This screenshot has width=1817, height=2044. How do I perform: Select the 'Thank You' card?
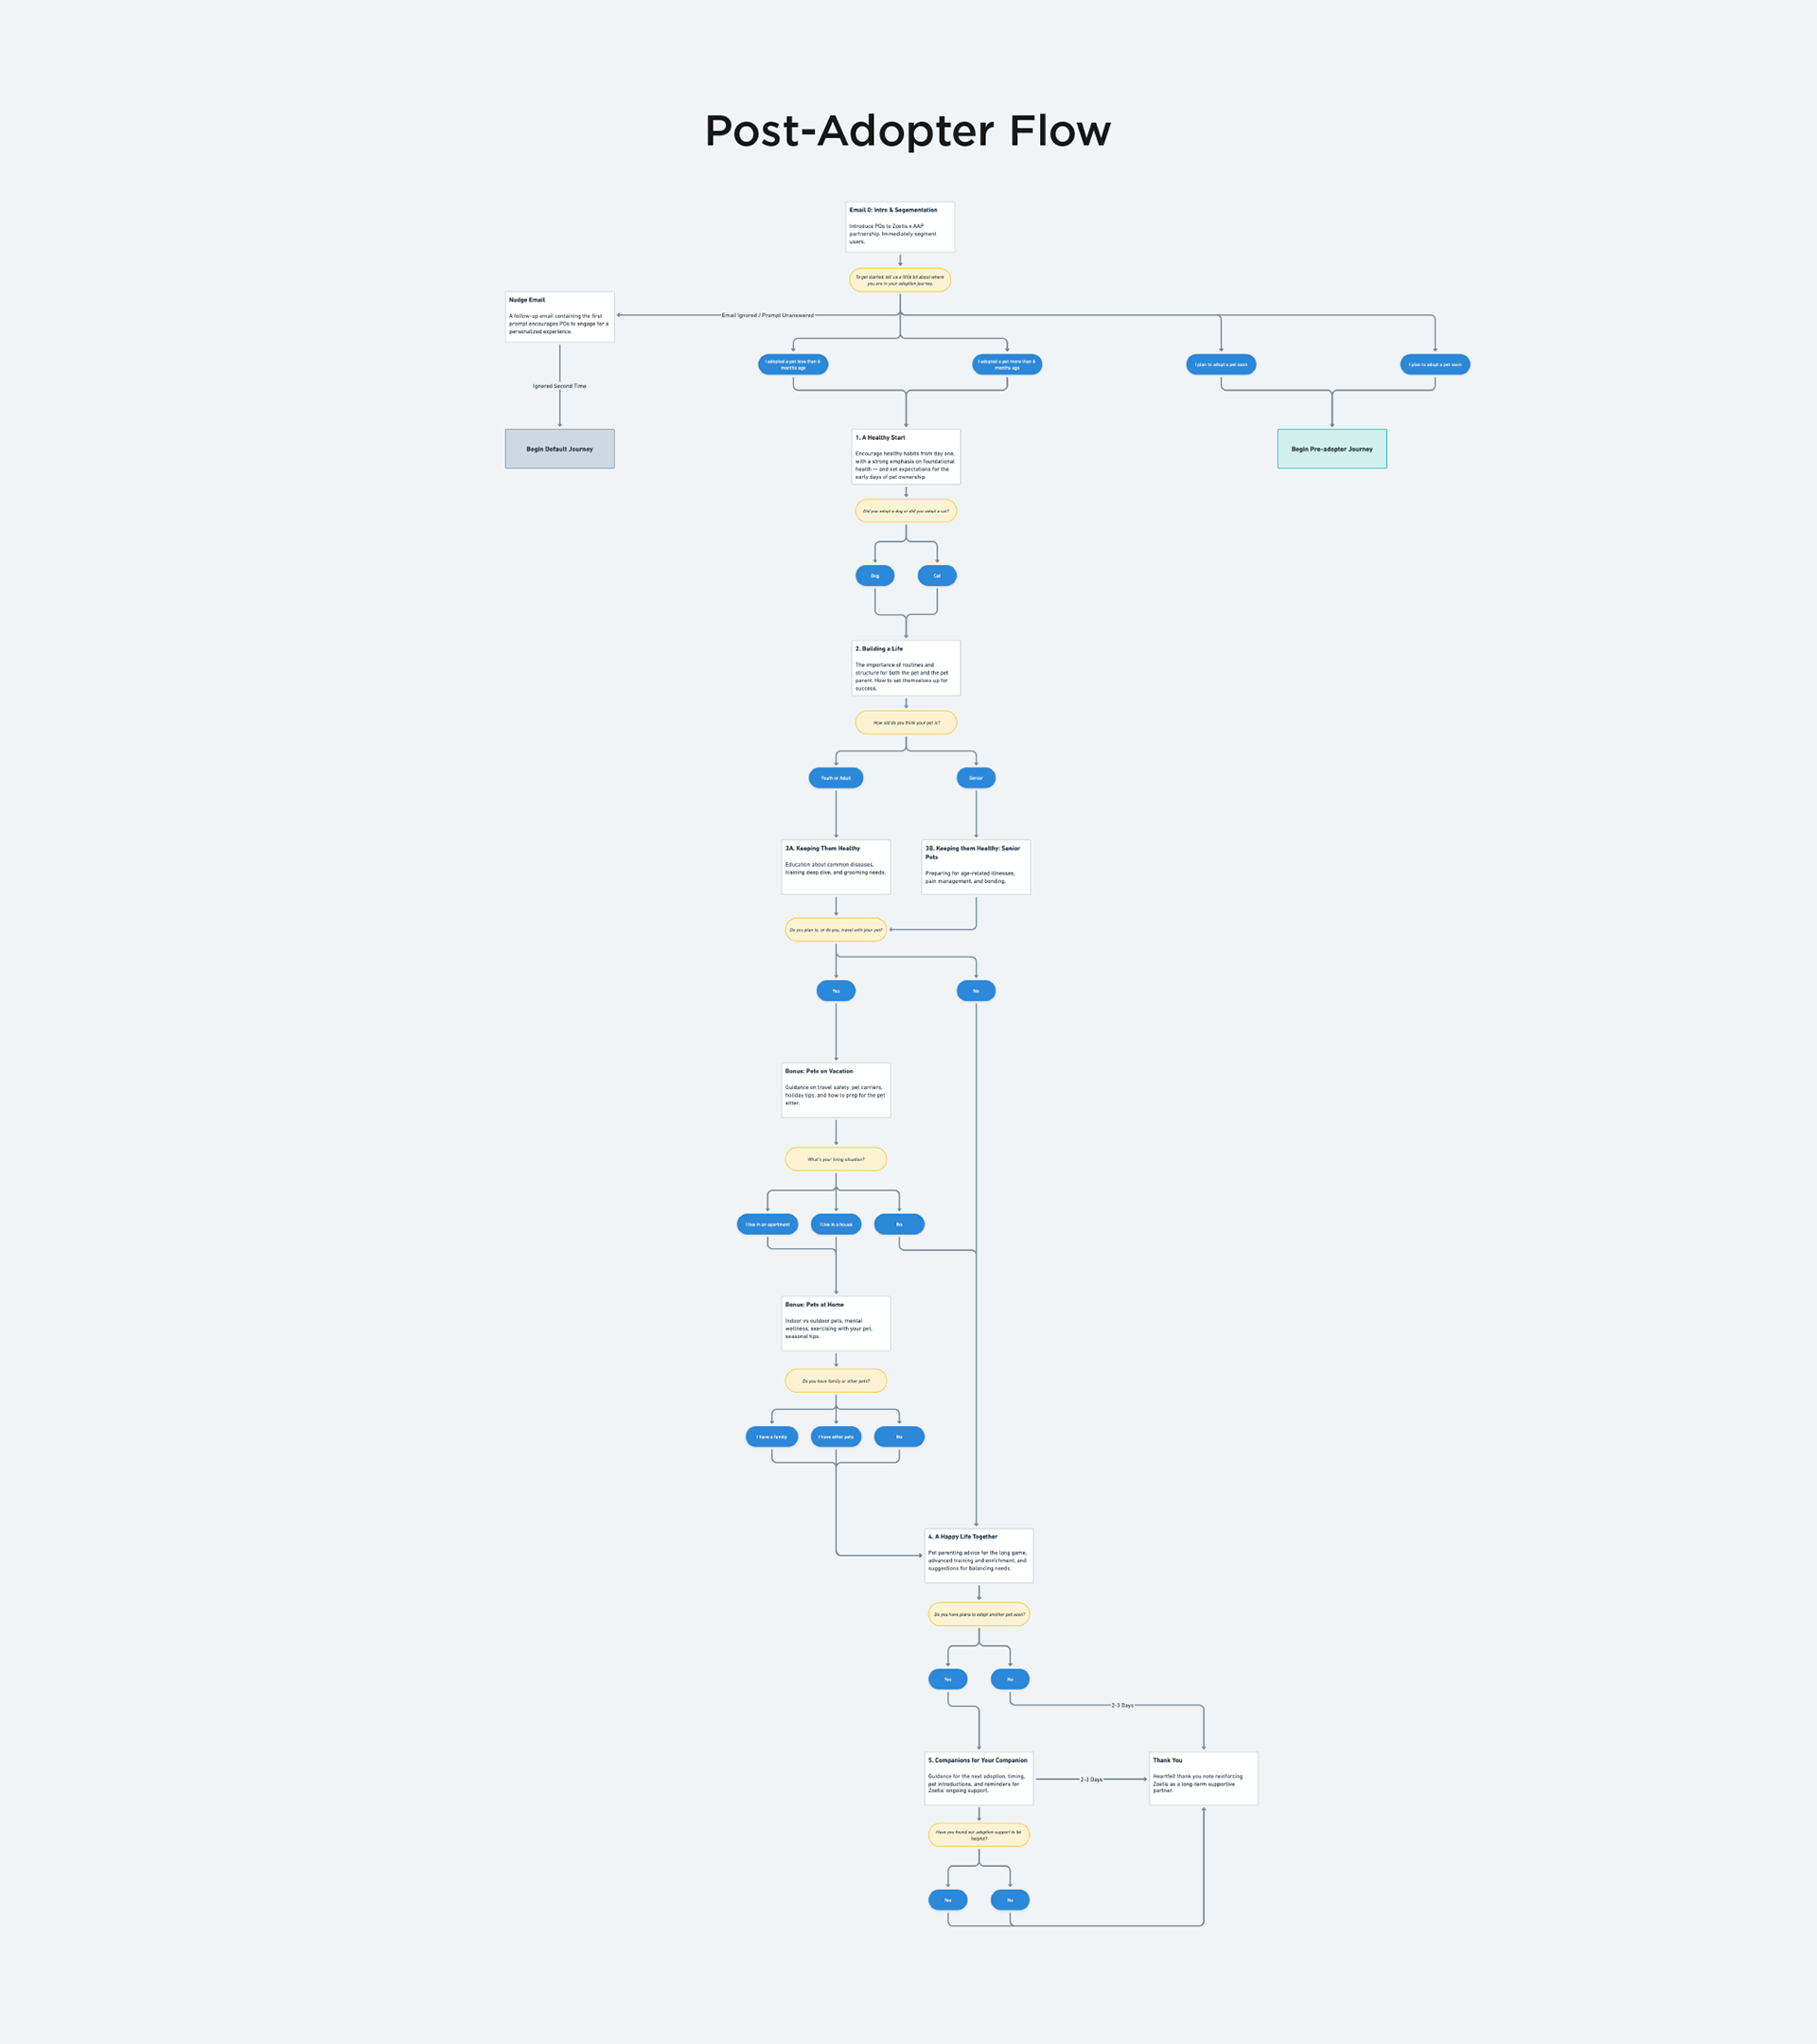1203,1779
